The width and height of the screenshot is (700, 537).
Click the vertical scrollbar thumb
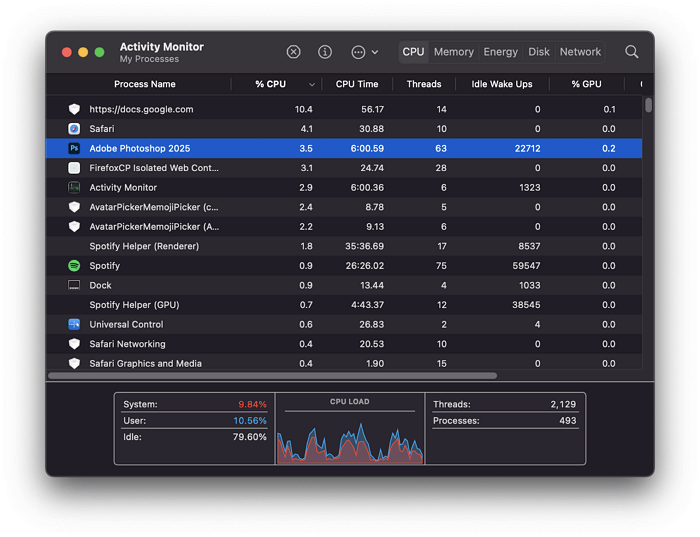[648, 105]
